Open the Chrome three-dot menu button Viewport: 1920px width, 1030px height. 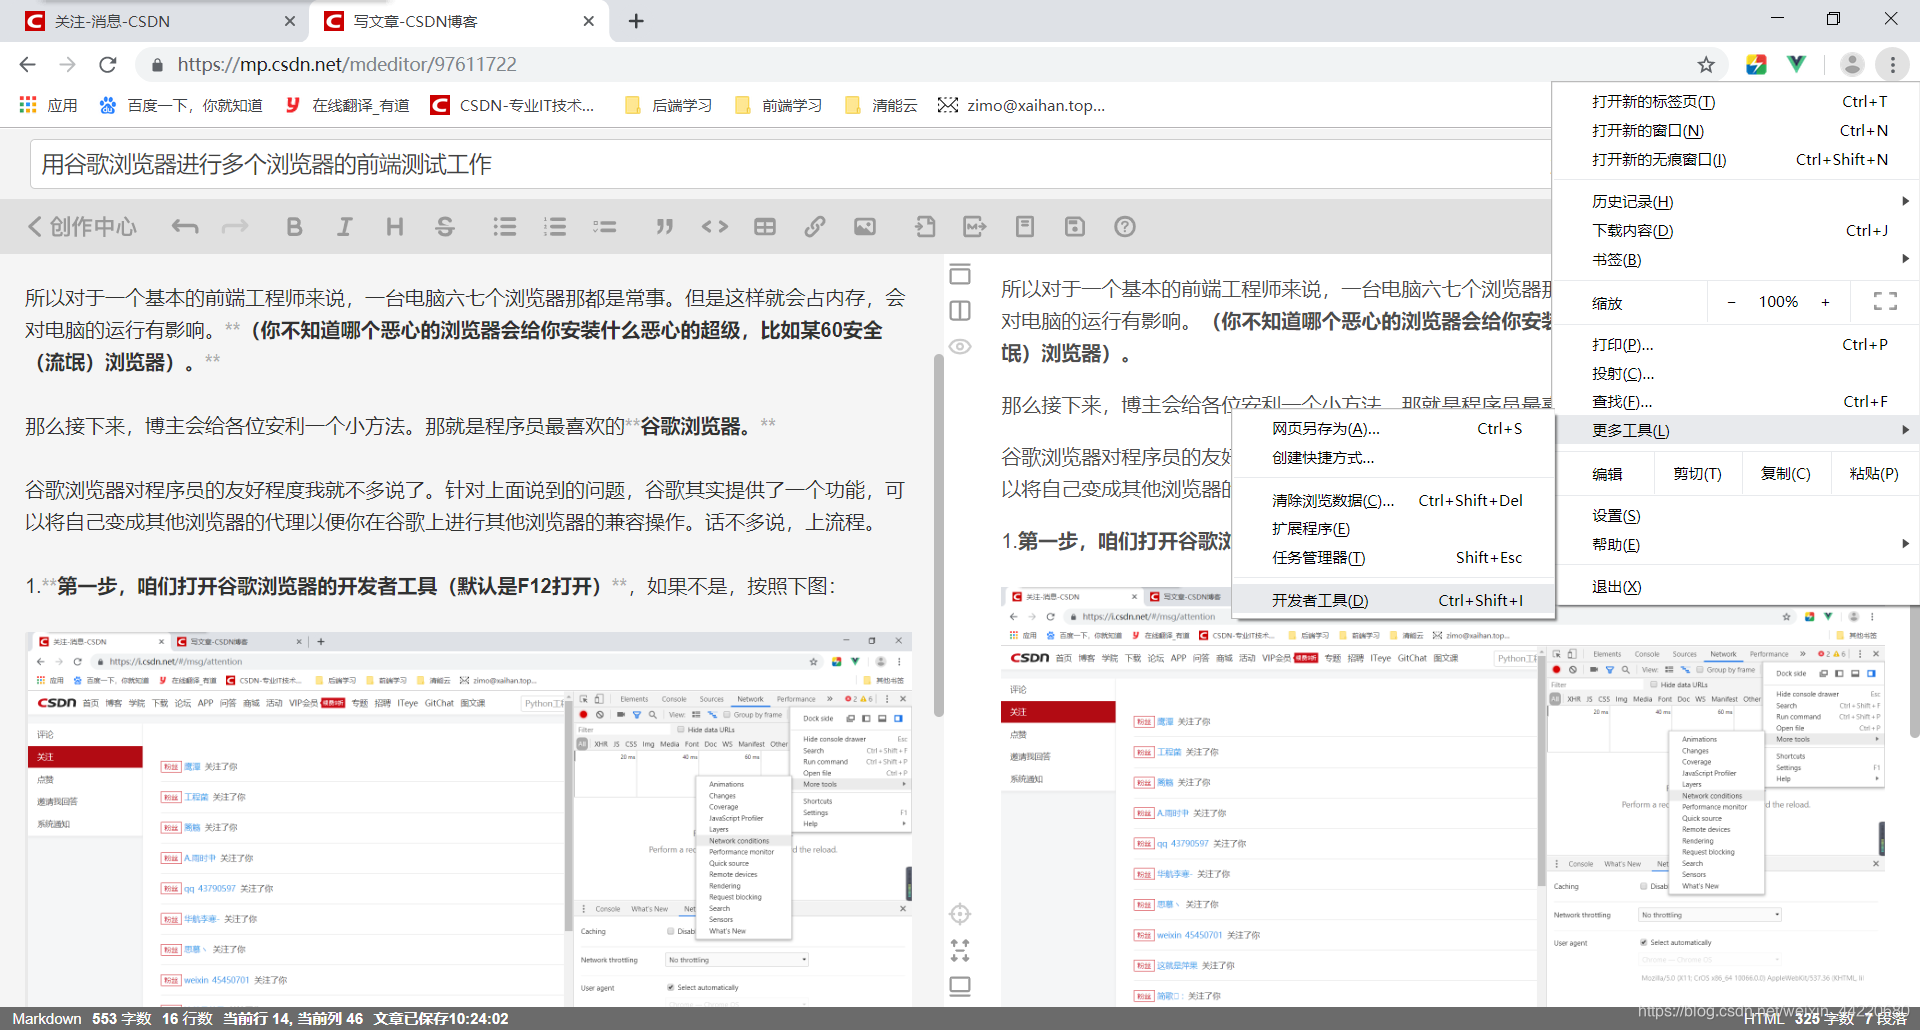(x=1892, y=65)
